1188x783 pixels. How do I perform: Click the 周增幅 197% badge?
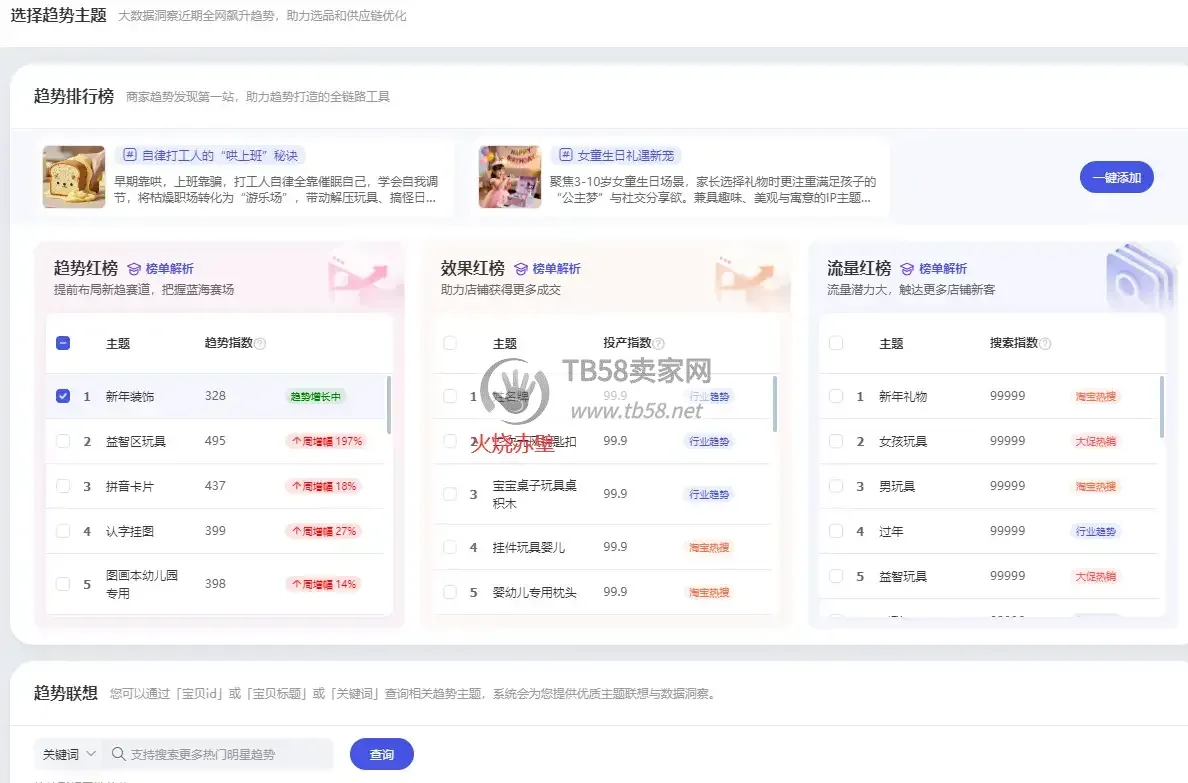coord(327,441)
